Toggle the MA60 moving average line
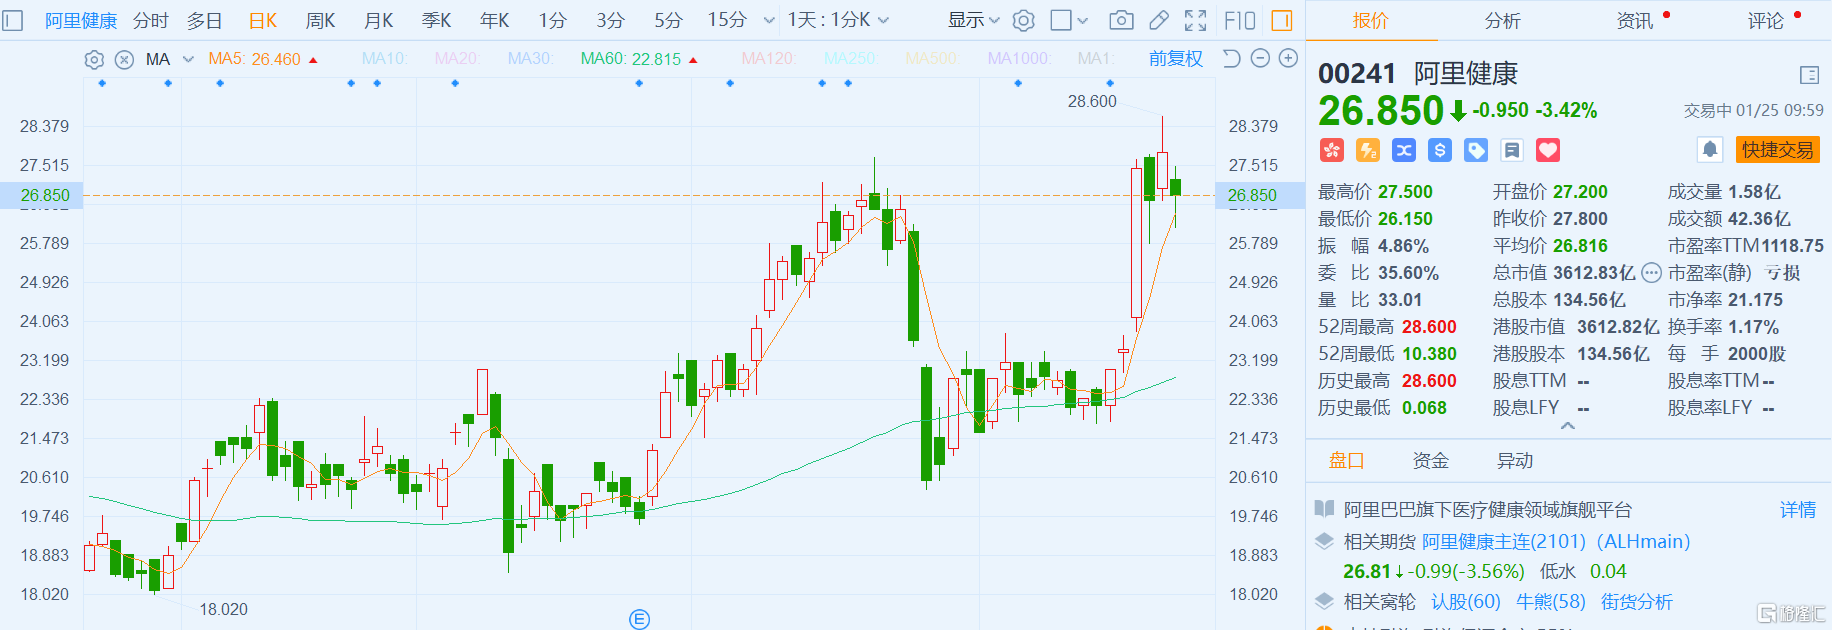The height and width of the screenshot is (630, 1832). point(630,59)
